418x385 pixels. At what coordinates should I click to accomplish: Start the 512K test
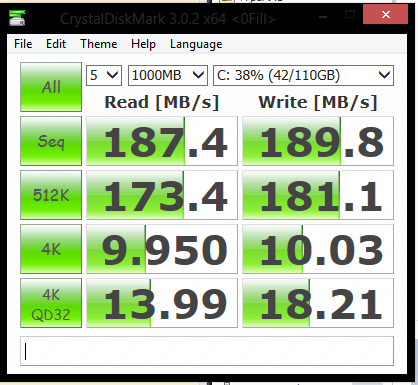pyautogui.click(x=51, y=195)
